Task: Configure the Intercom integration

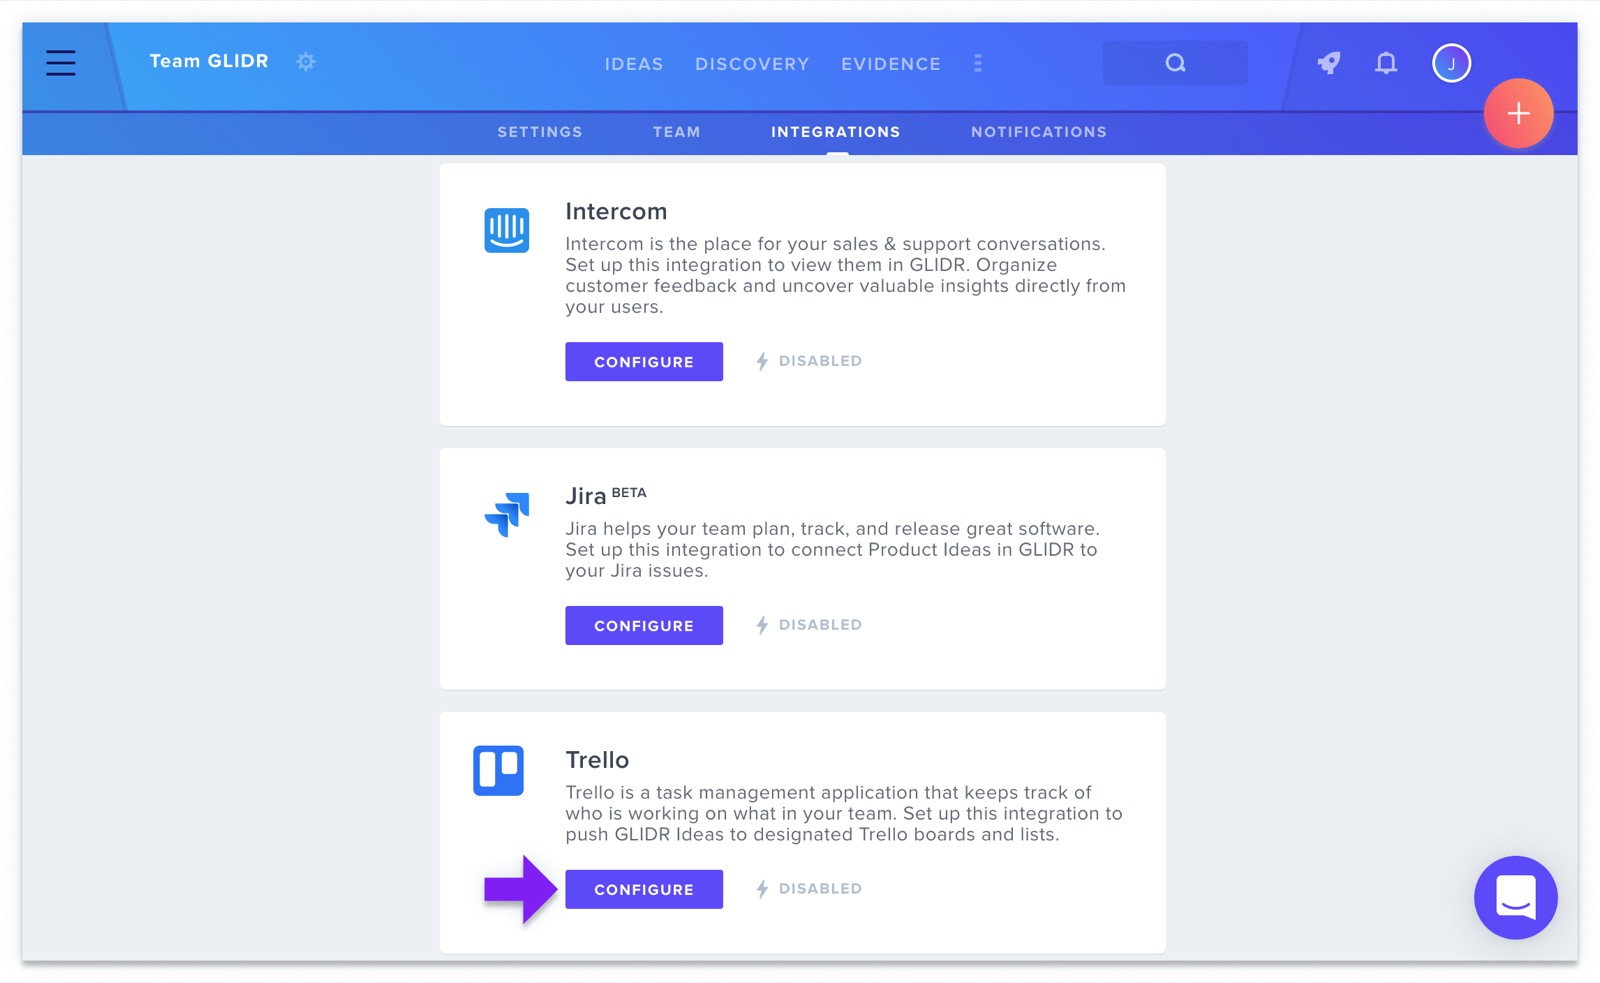Action: point(644,362)
